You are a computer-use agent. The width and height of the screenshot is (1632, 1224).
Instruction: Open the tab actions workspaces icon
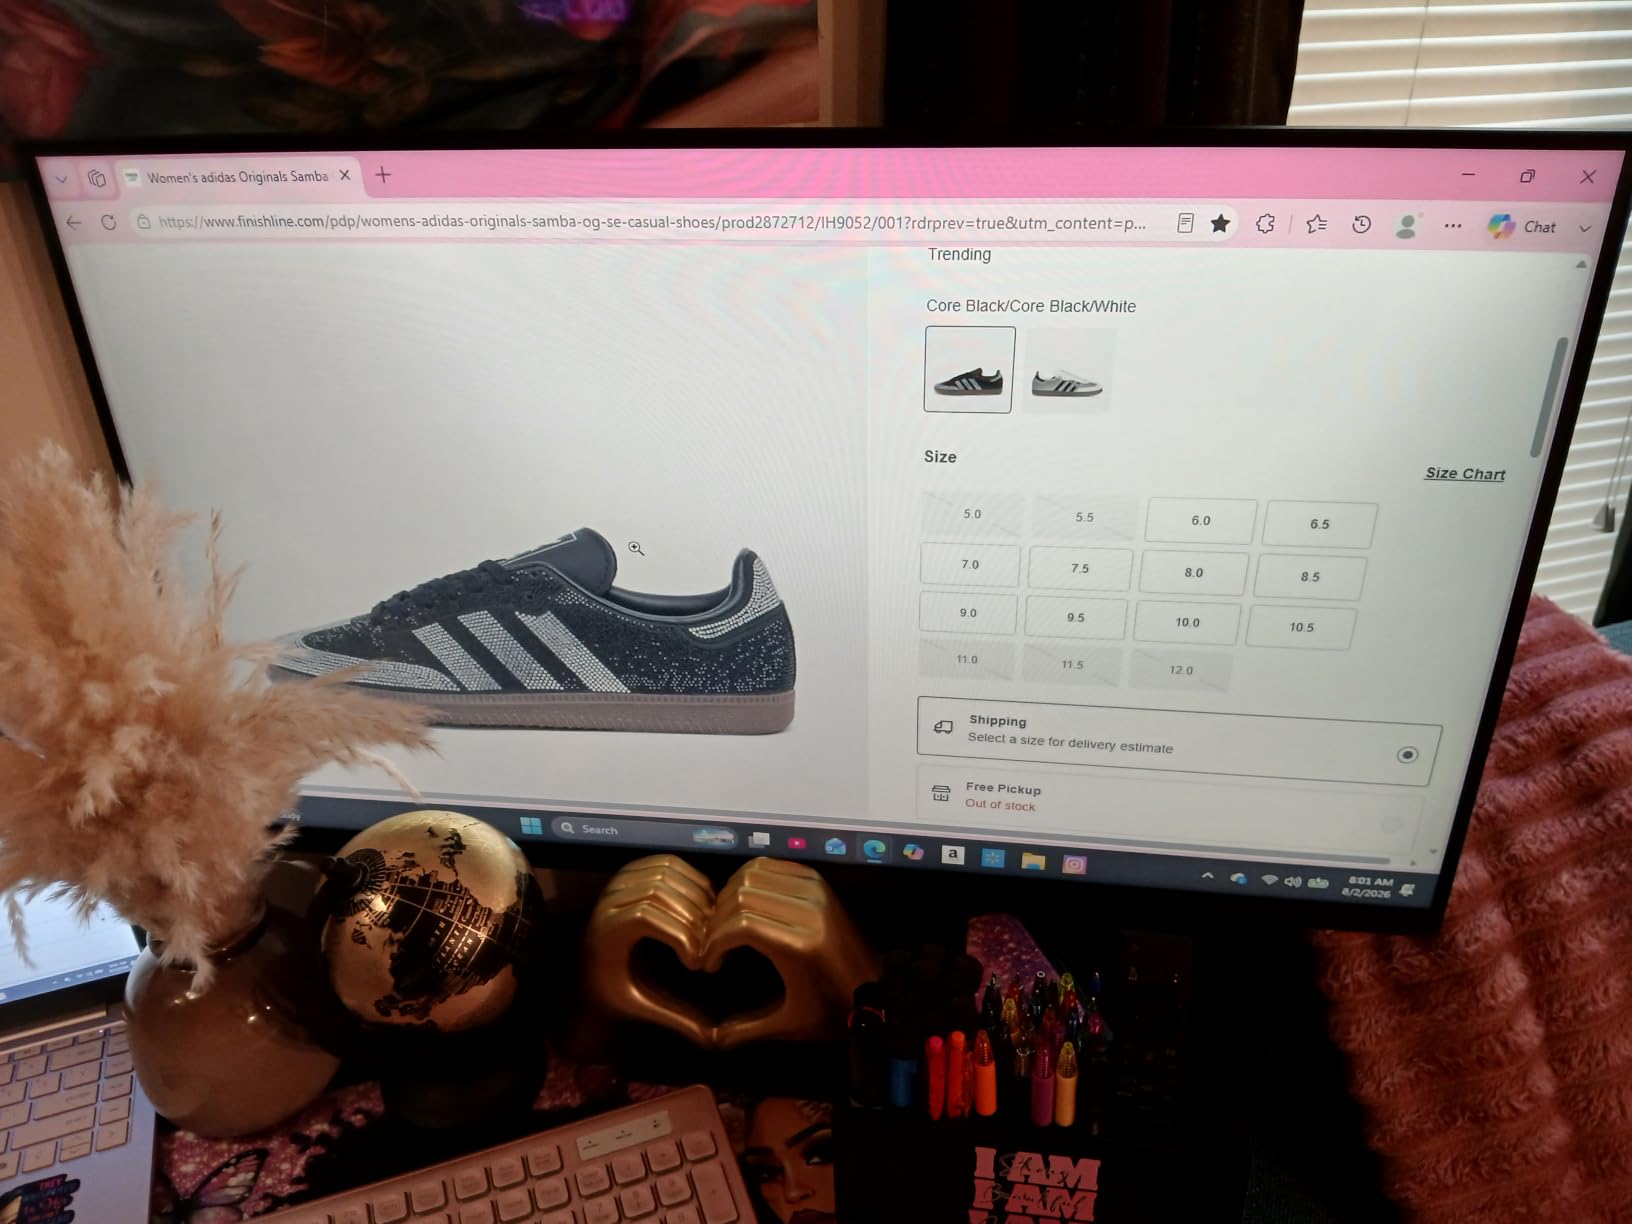click(97, 178)
